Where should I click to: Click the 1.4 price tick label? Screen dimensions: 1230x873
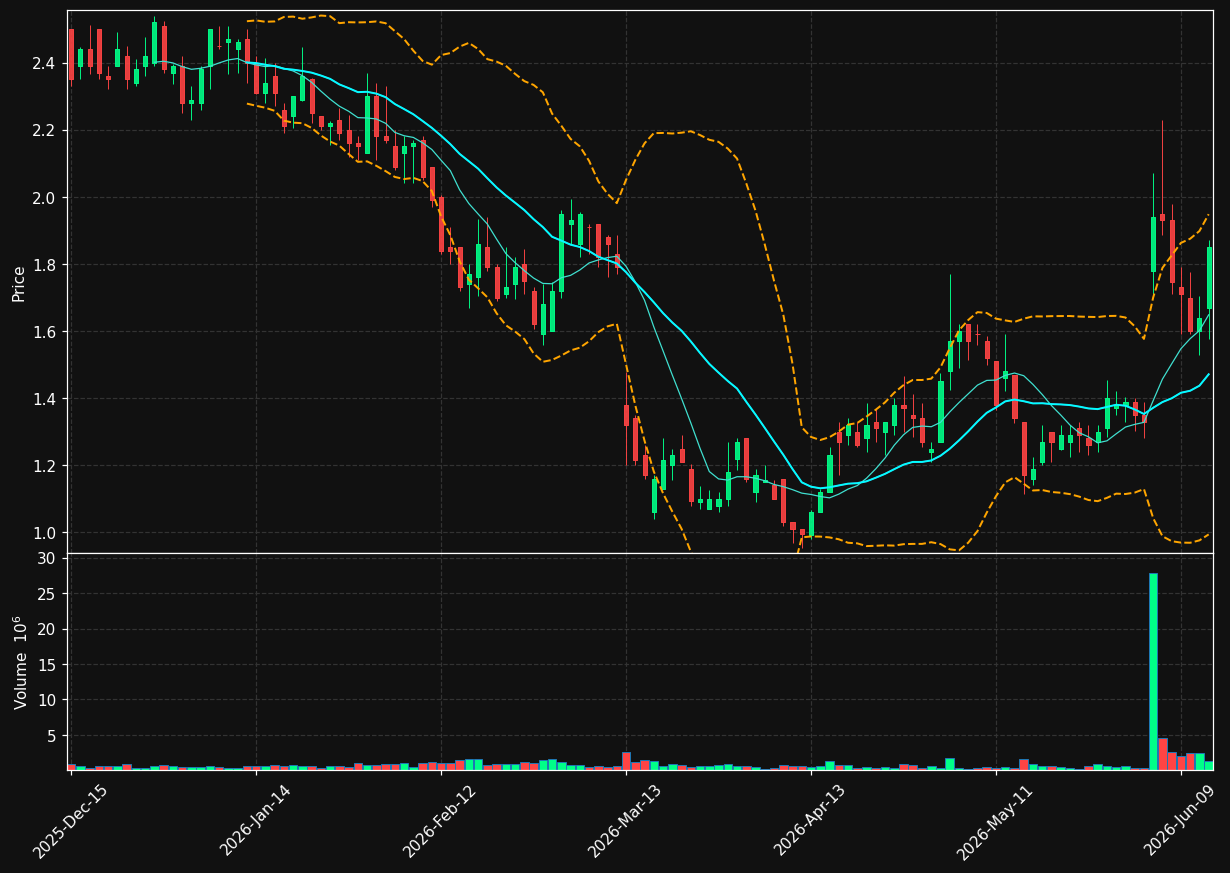click(x=43, y=399)
